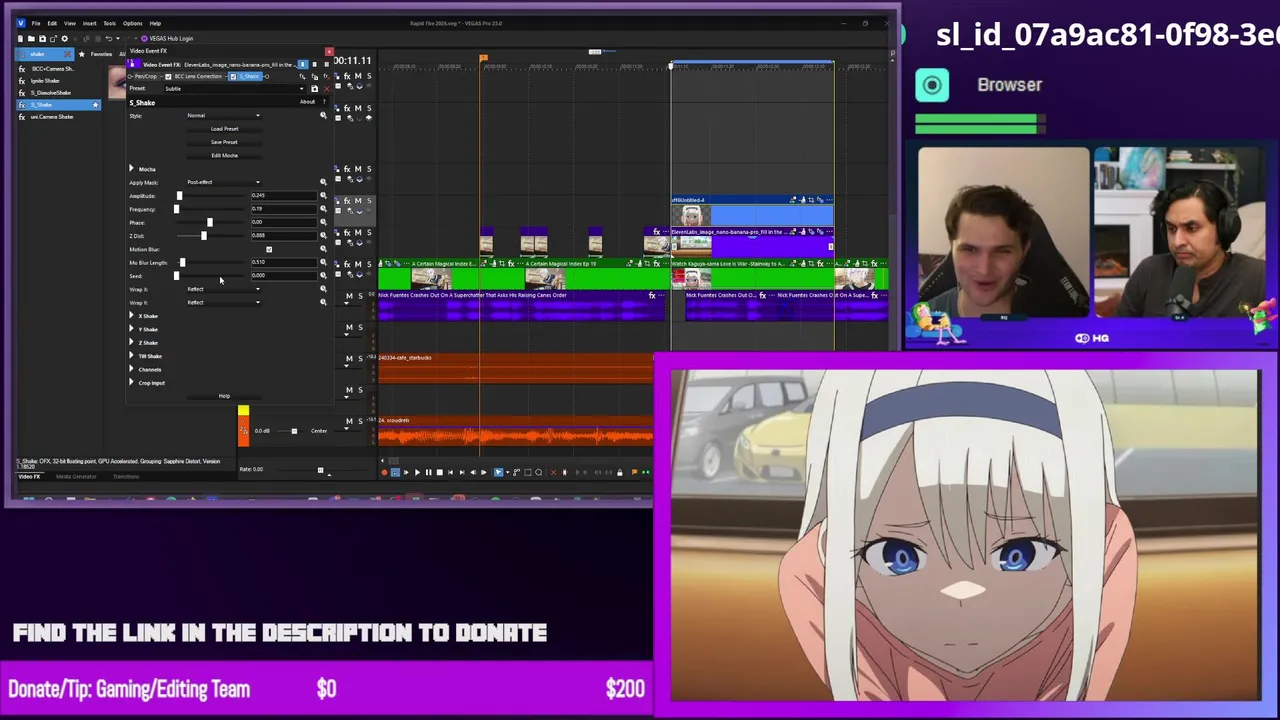Click the Seed animate icon
The height and width of the screenshot is (720, 1280).
(x=323, y=275)
